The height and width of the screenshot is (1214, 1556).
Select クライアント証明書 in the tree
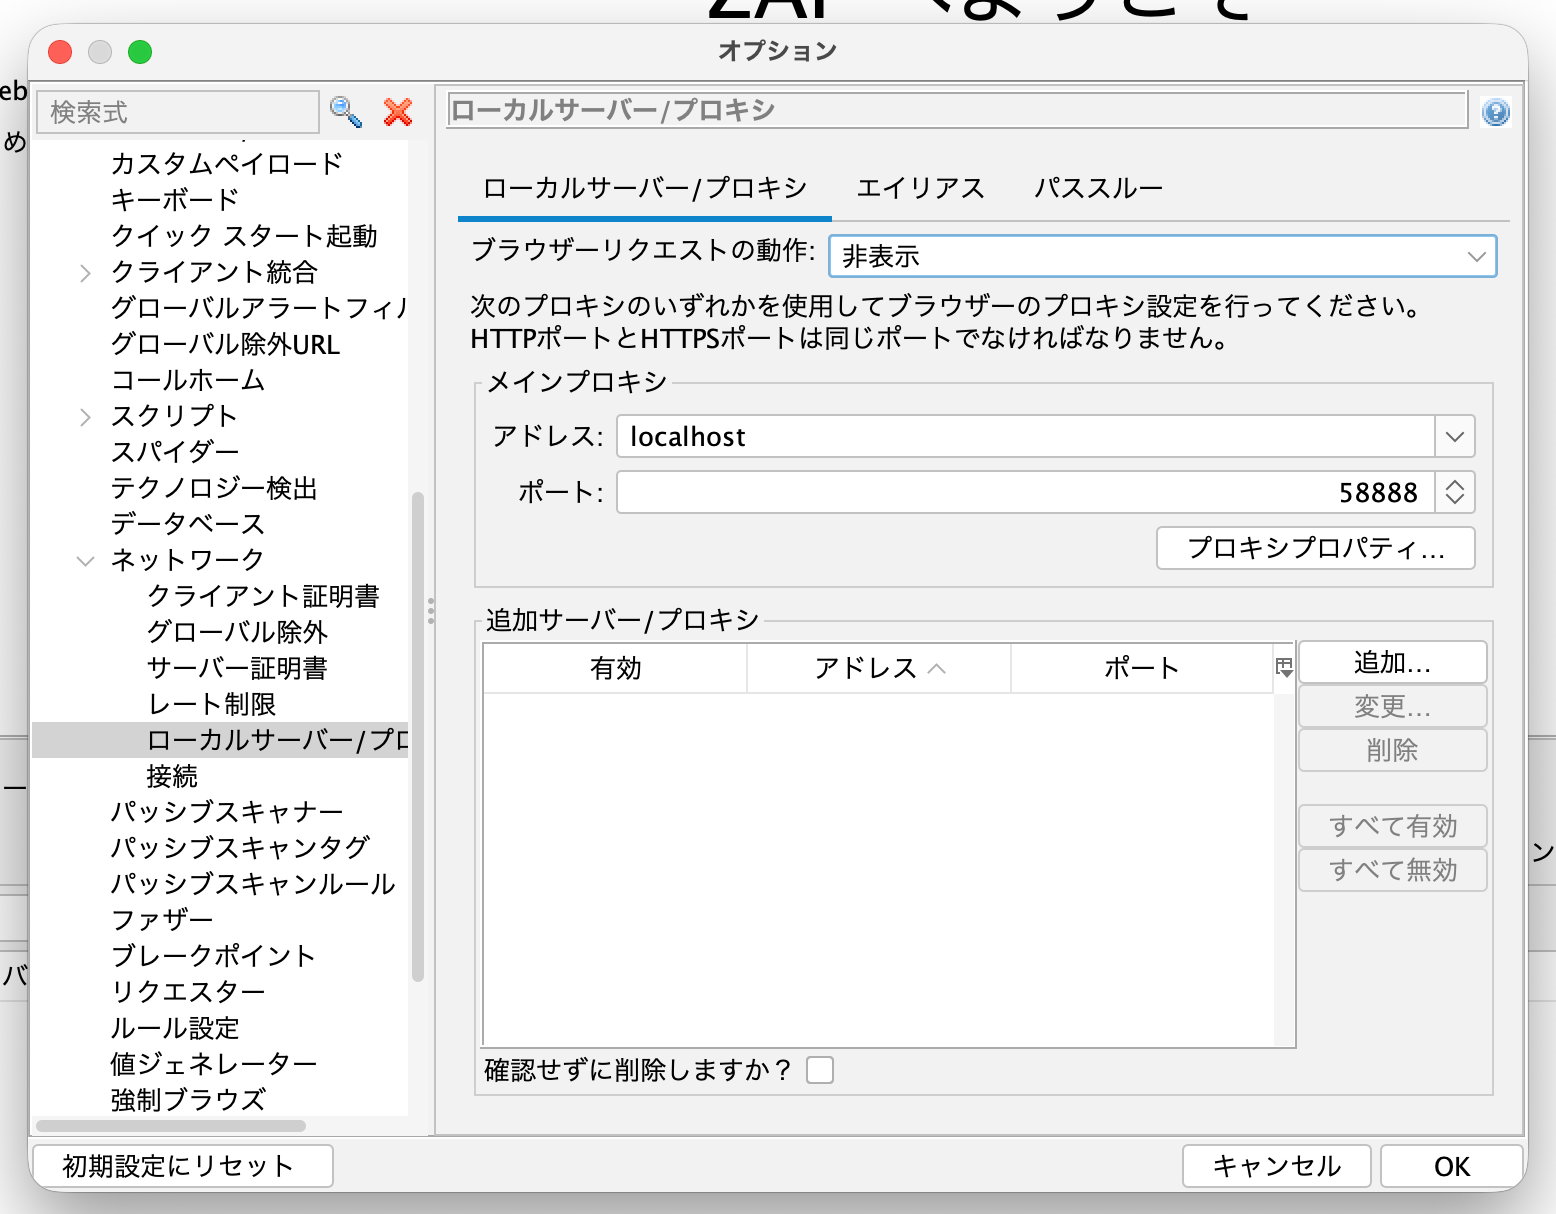(x=264, y=596)
